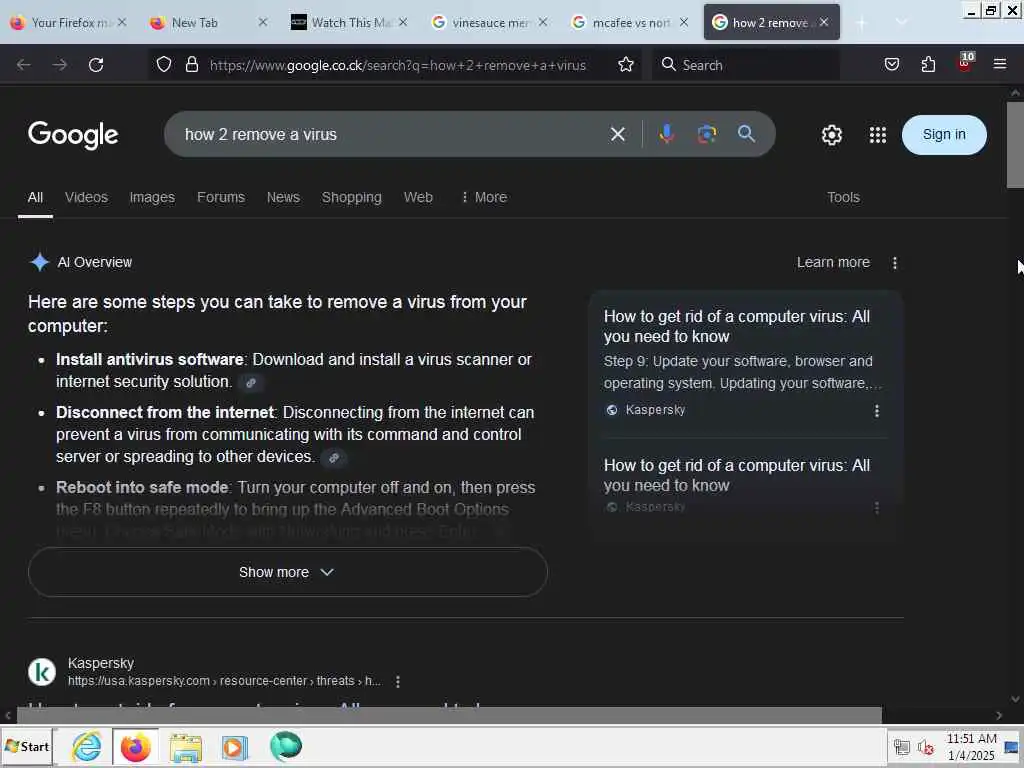Screen dimensions: 1024x768
Task: Select the Images search filter
Action: tap(152, 197)
